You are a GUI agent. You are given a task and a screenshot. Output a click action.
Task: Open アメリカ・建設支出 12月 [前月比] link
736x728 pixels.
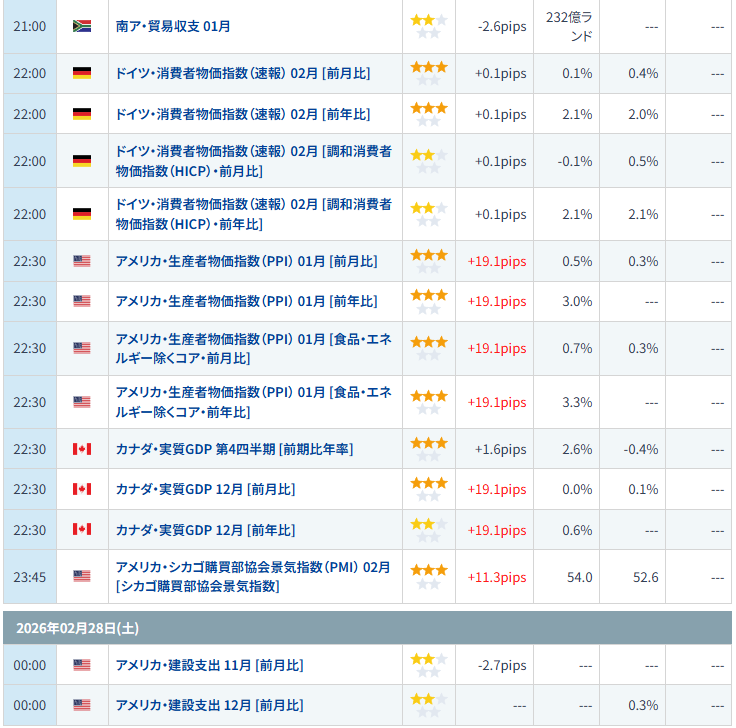(x=209, y=705)
